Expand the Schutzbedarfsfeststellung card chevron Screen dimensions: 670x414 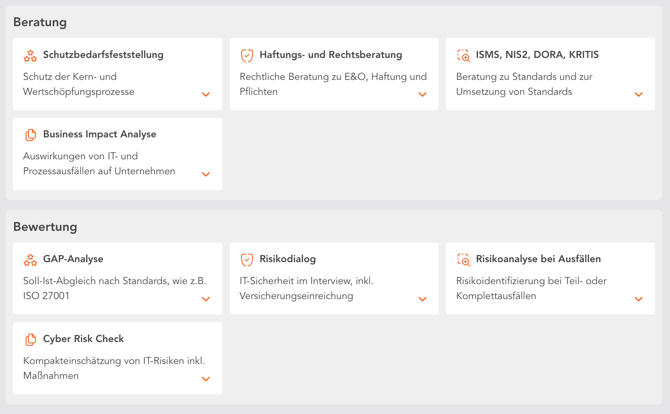(x=206, y=95)
